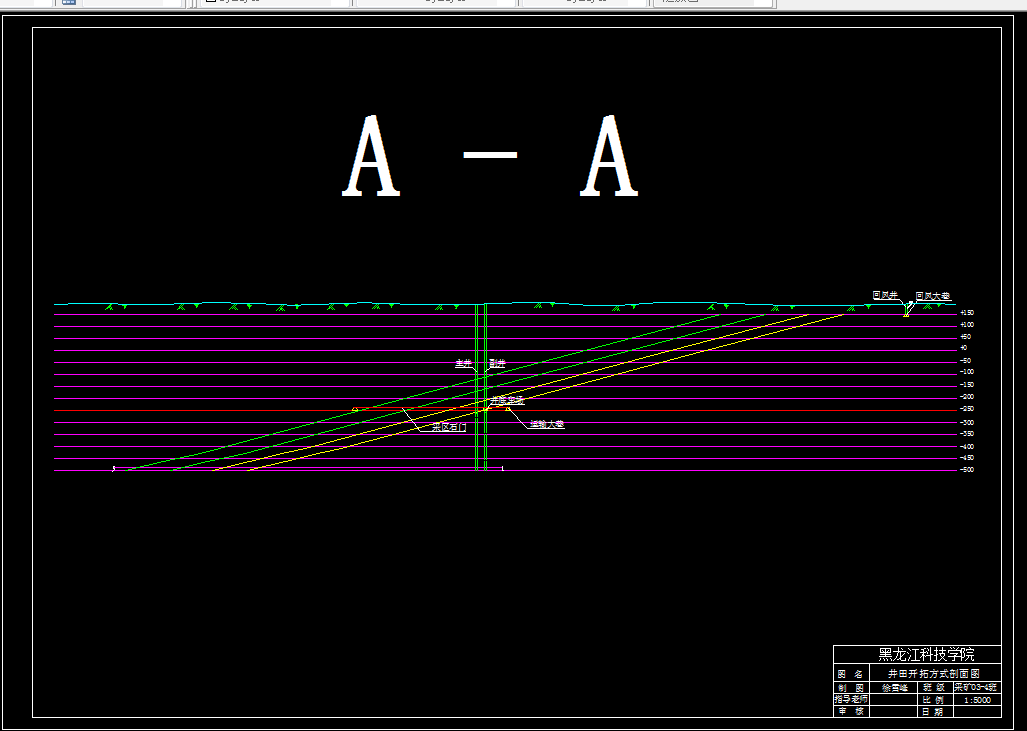Screen dimensions: 1027x731
Task: Click the +100 elevation label
Action: [x=967, y=325]
